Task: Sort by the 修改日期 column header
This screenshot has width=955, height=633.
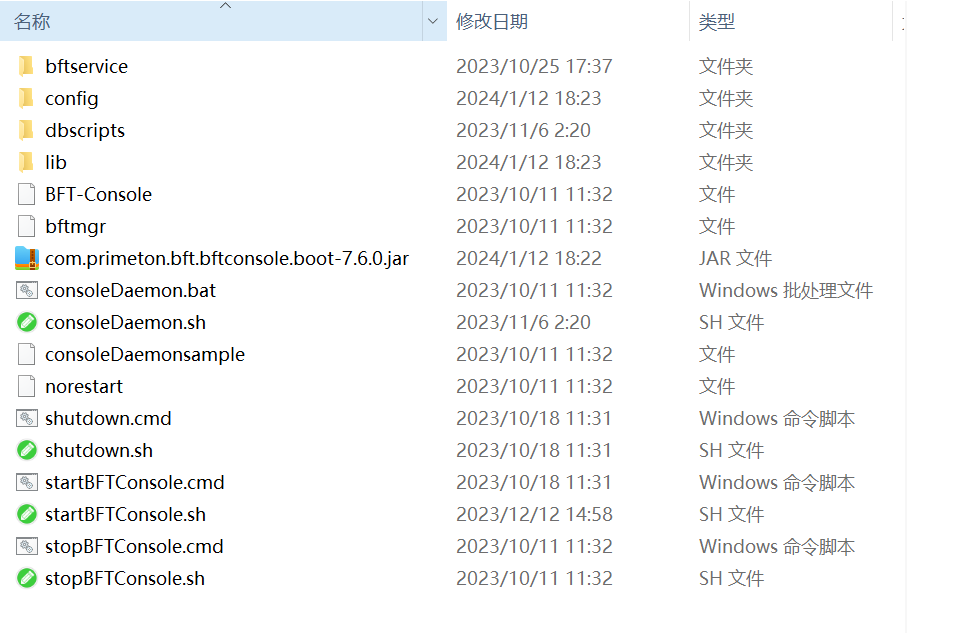Action: click(x=568, y=21)
